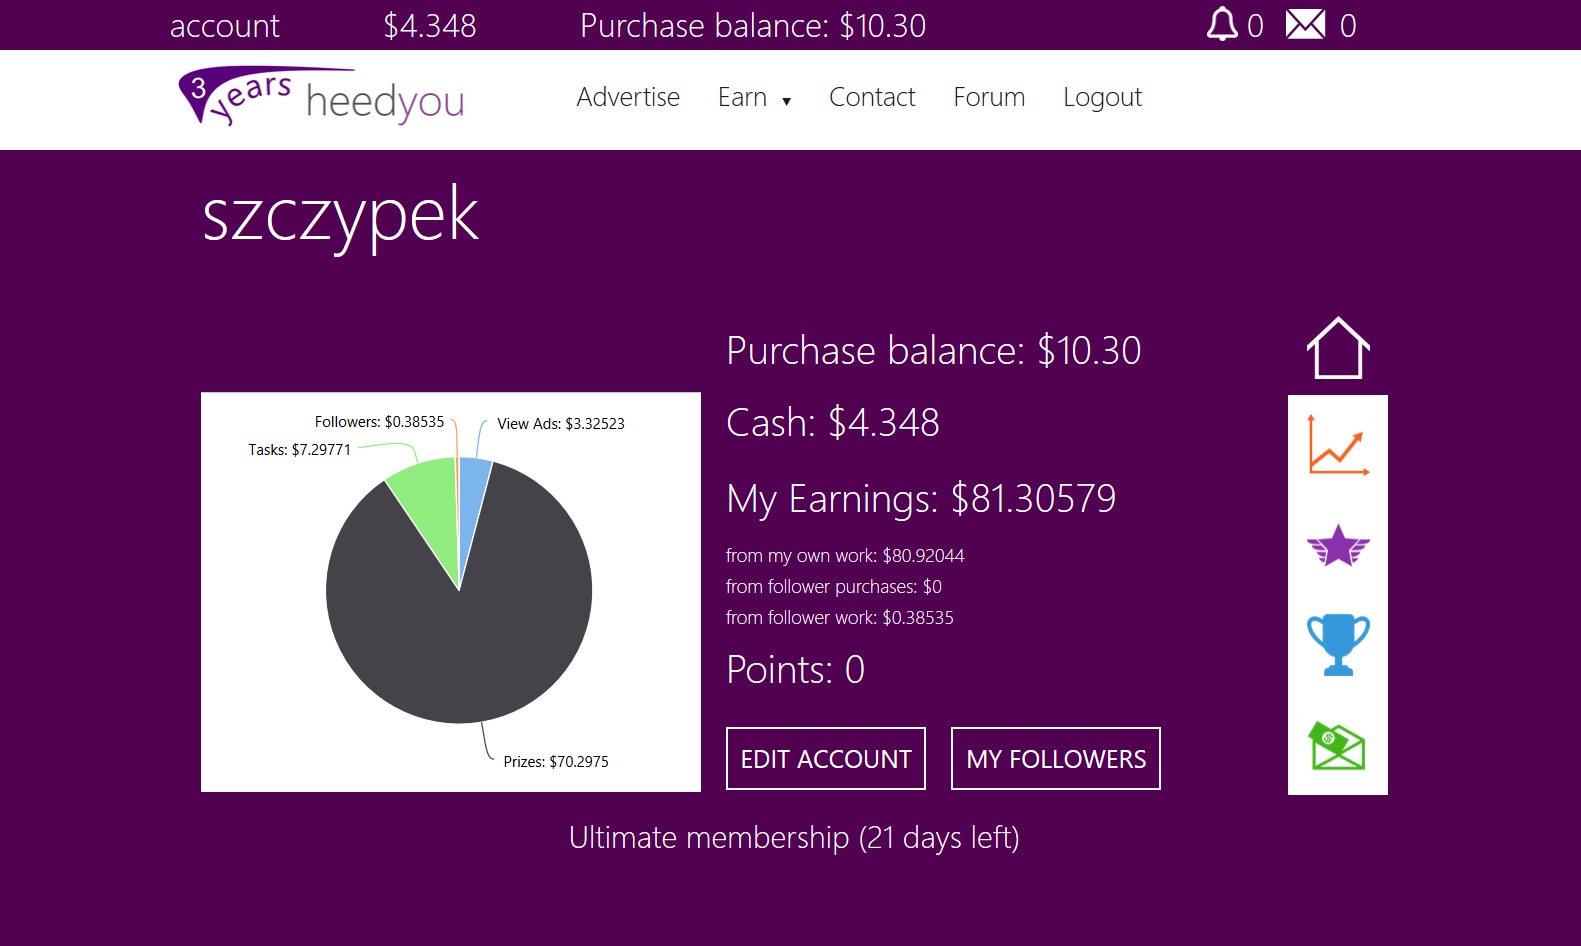Expand the Earn dropdown arrow

tap(786, 101)
